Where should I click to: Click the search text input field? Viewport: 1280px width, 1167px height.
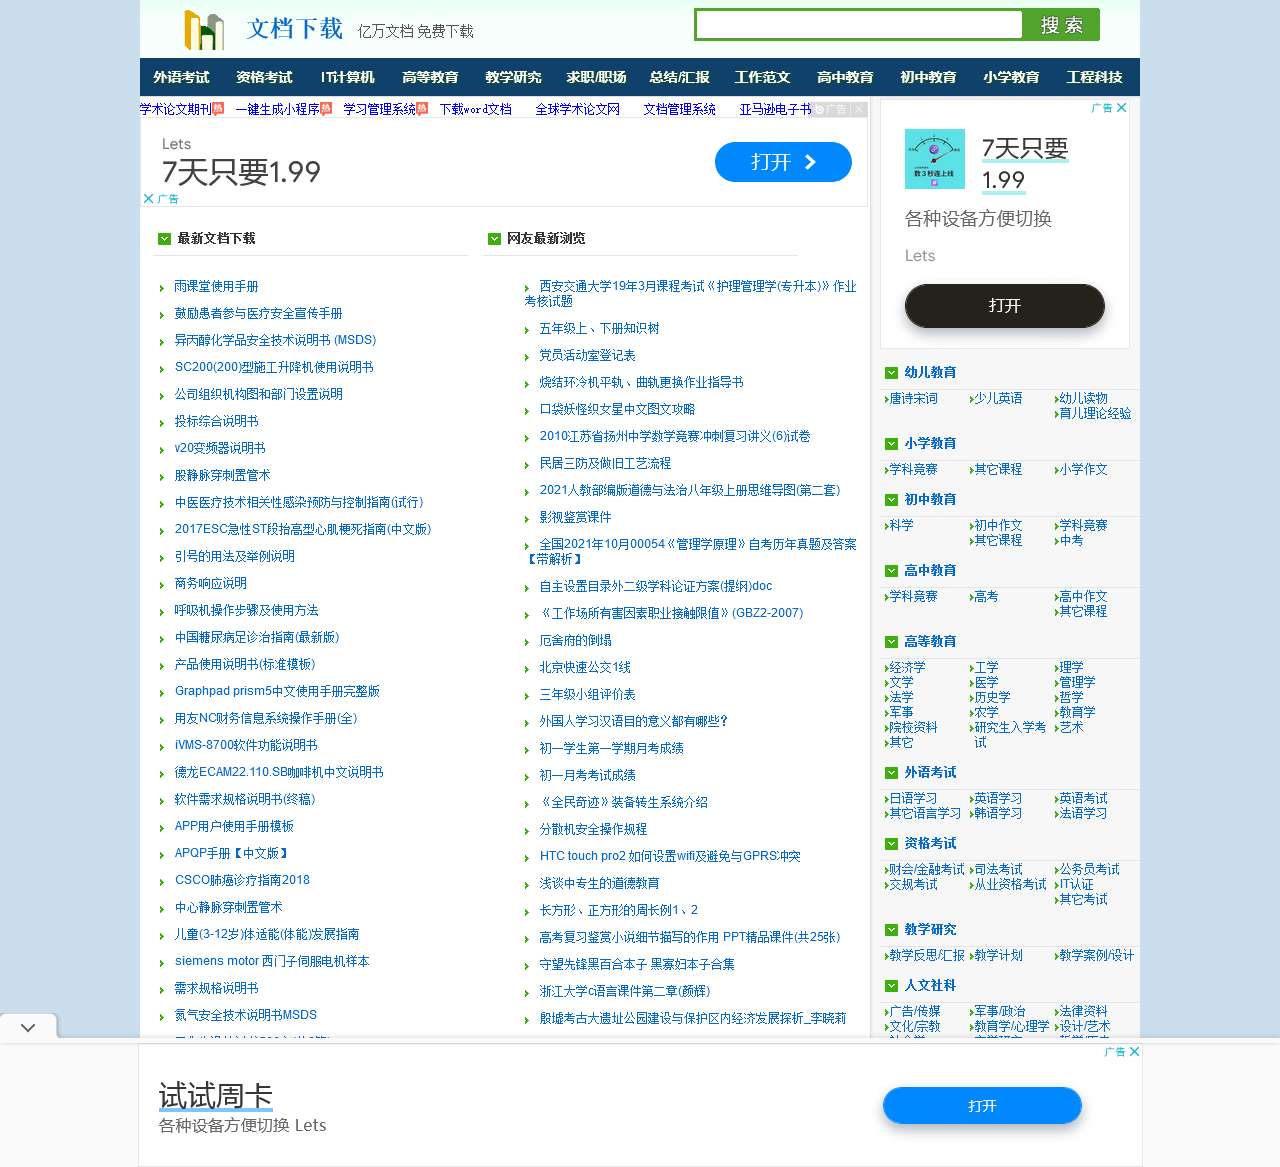click(858, 25)
